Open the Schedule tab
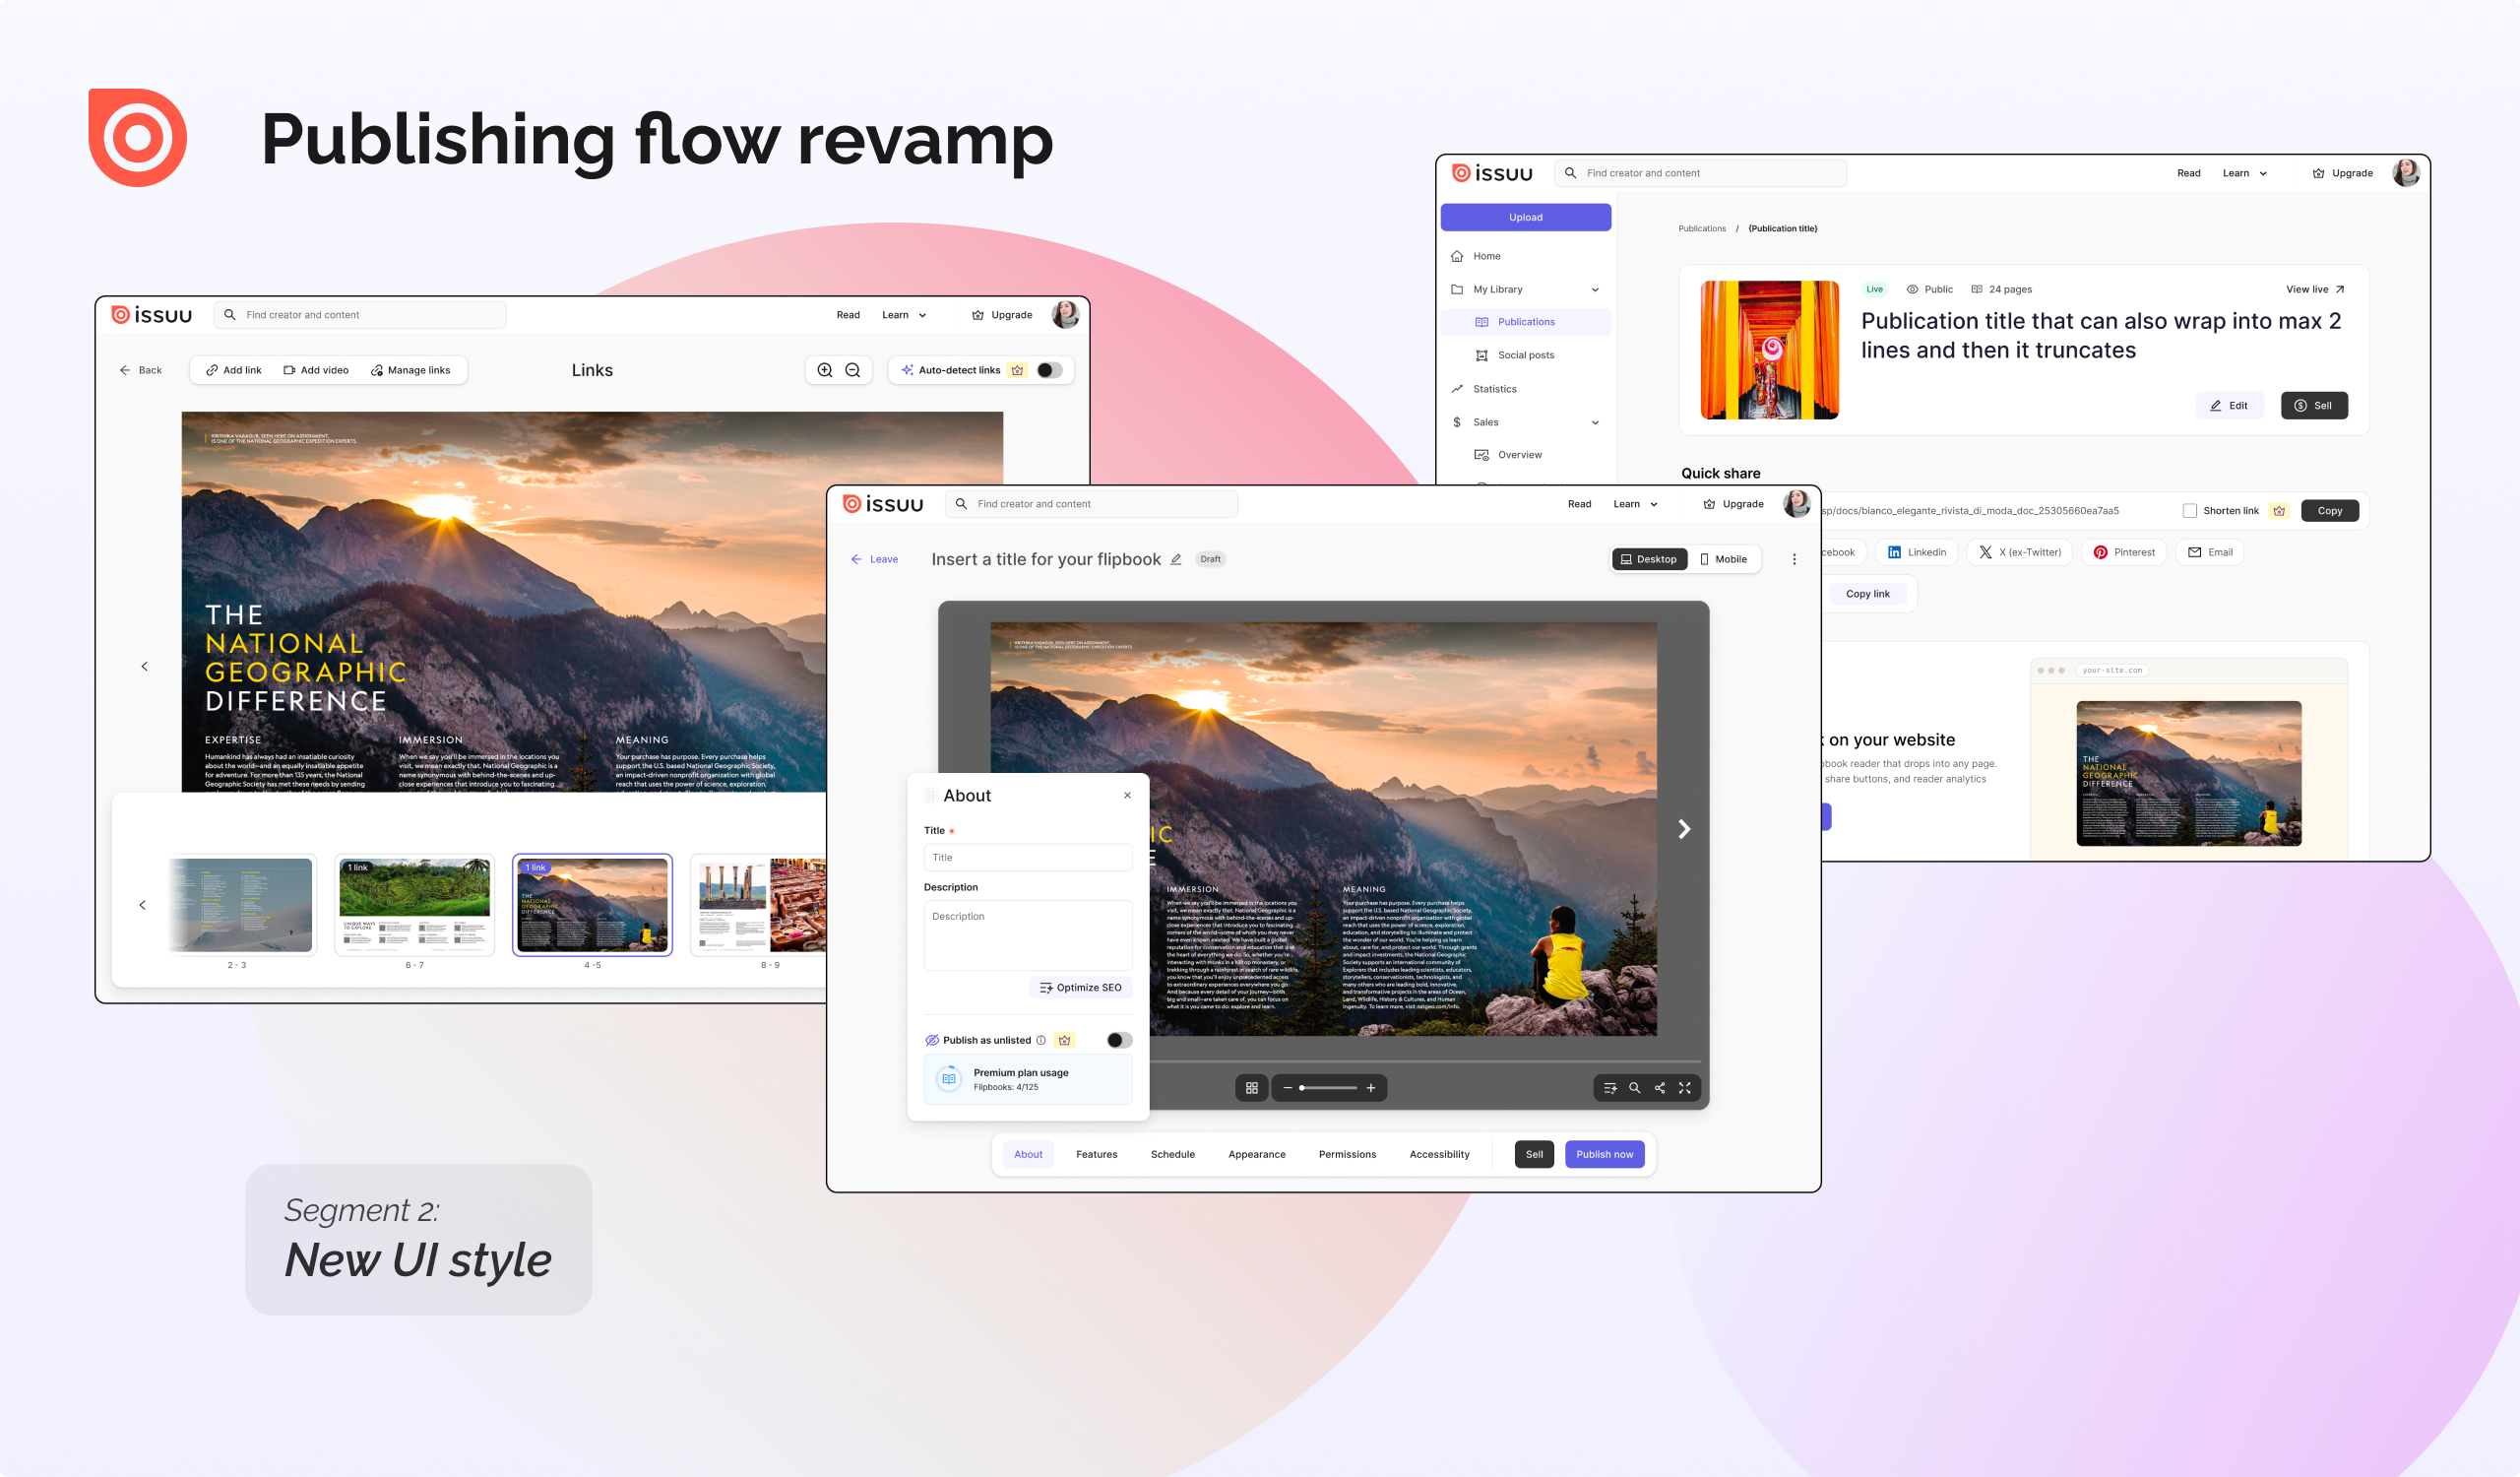The width and height of the screenshot is (2520, 1477). [1173, 1154]
